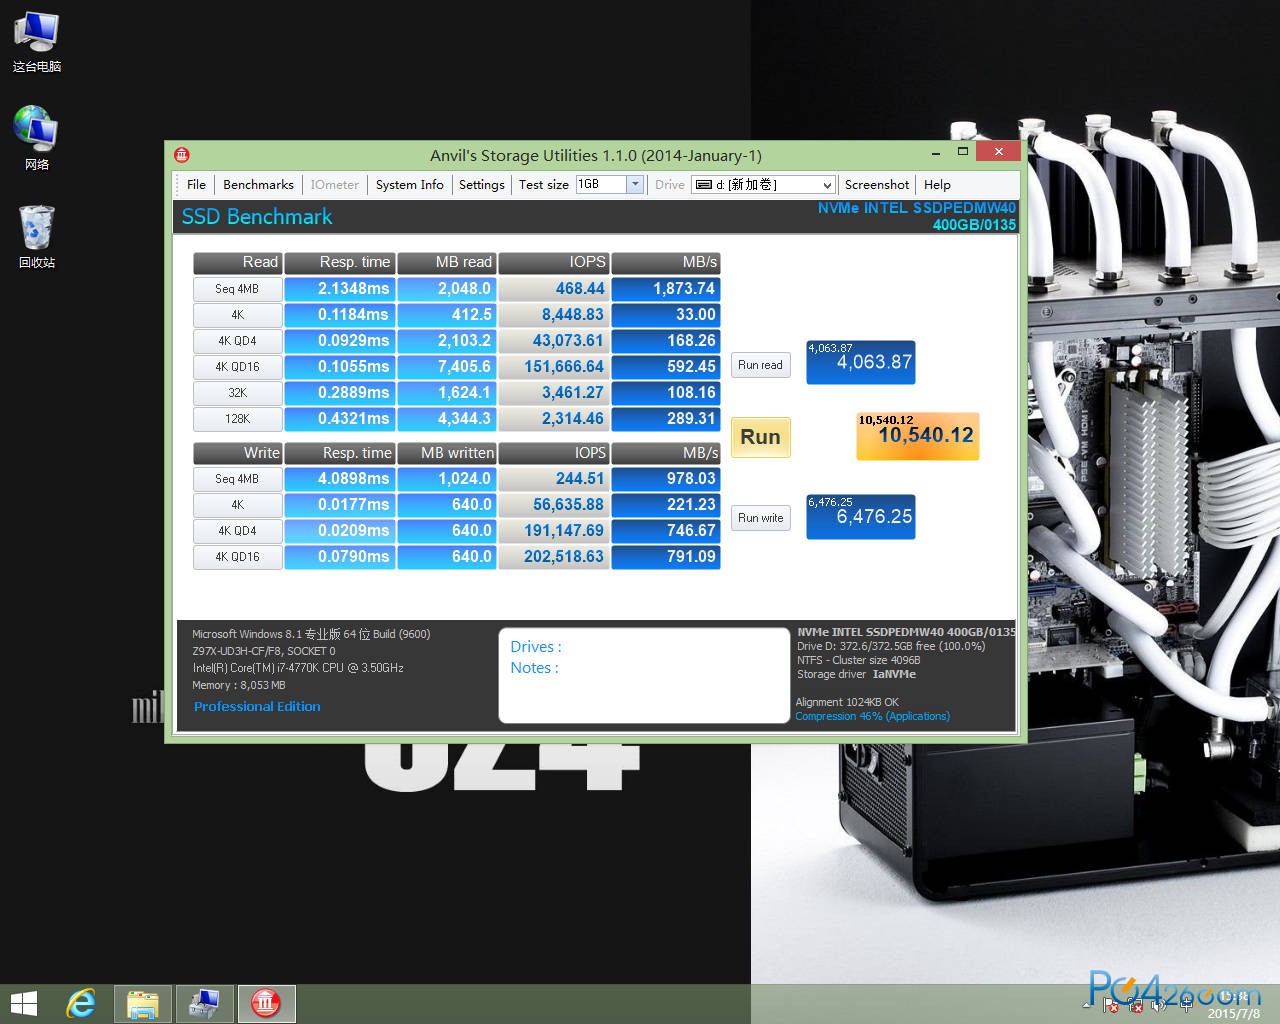Click the 151,666.64 IOPS value
The height and width of the screenshot is (1024, 1280).
coord(553,367)
